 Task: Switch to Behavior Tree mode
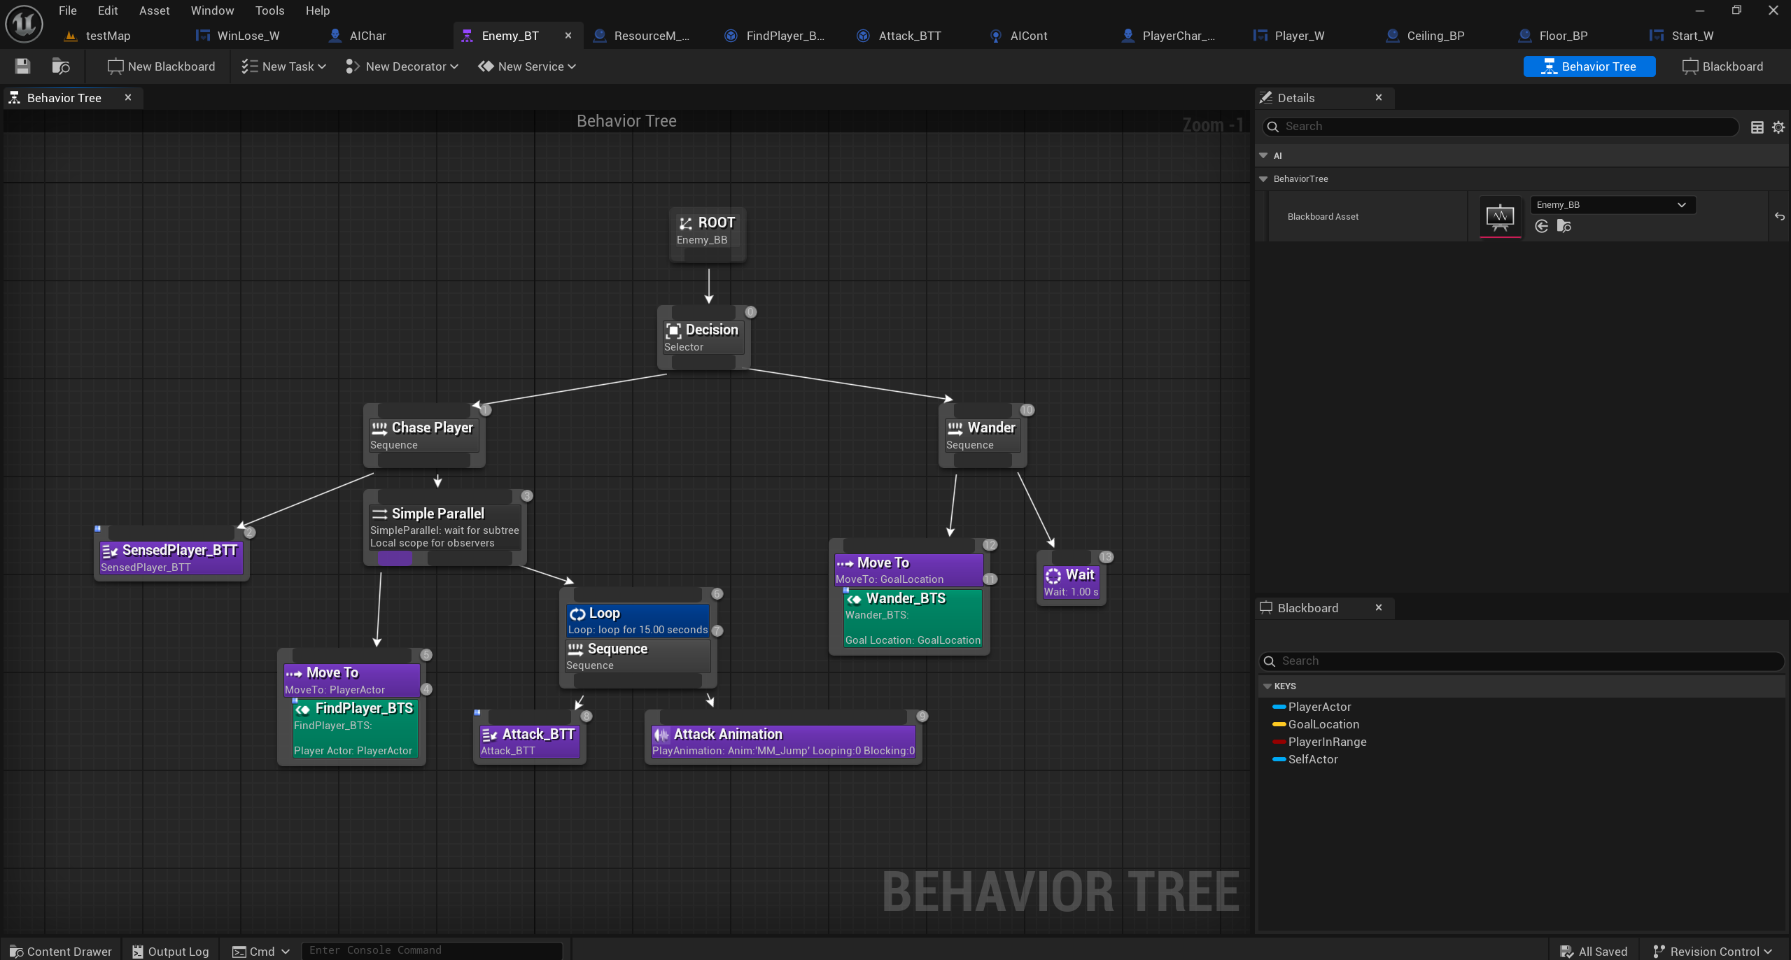click(x=1588, y=67)
